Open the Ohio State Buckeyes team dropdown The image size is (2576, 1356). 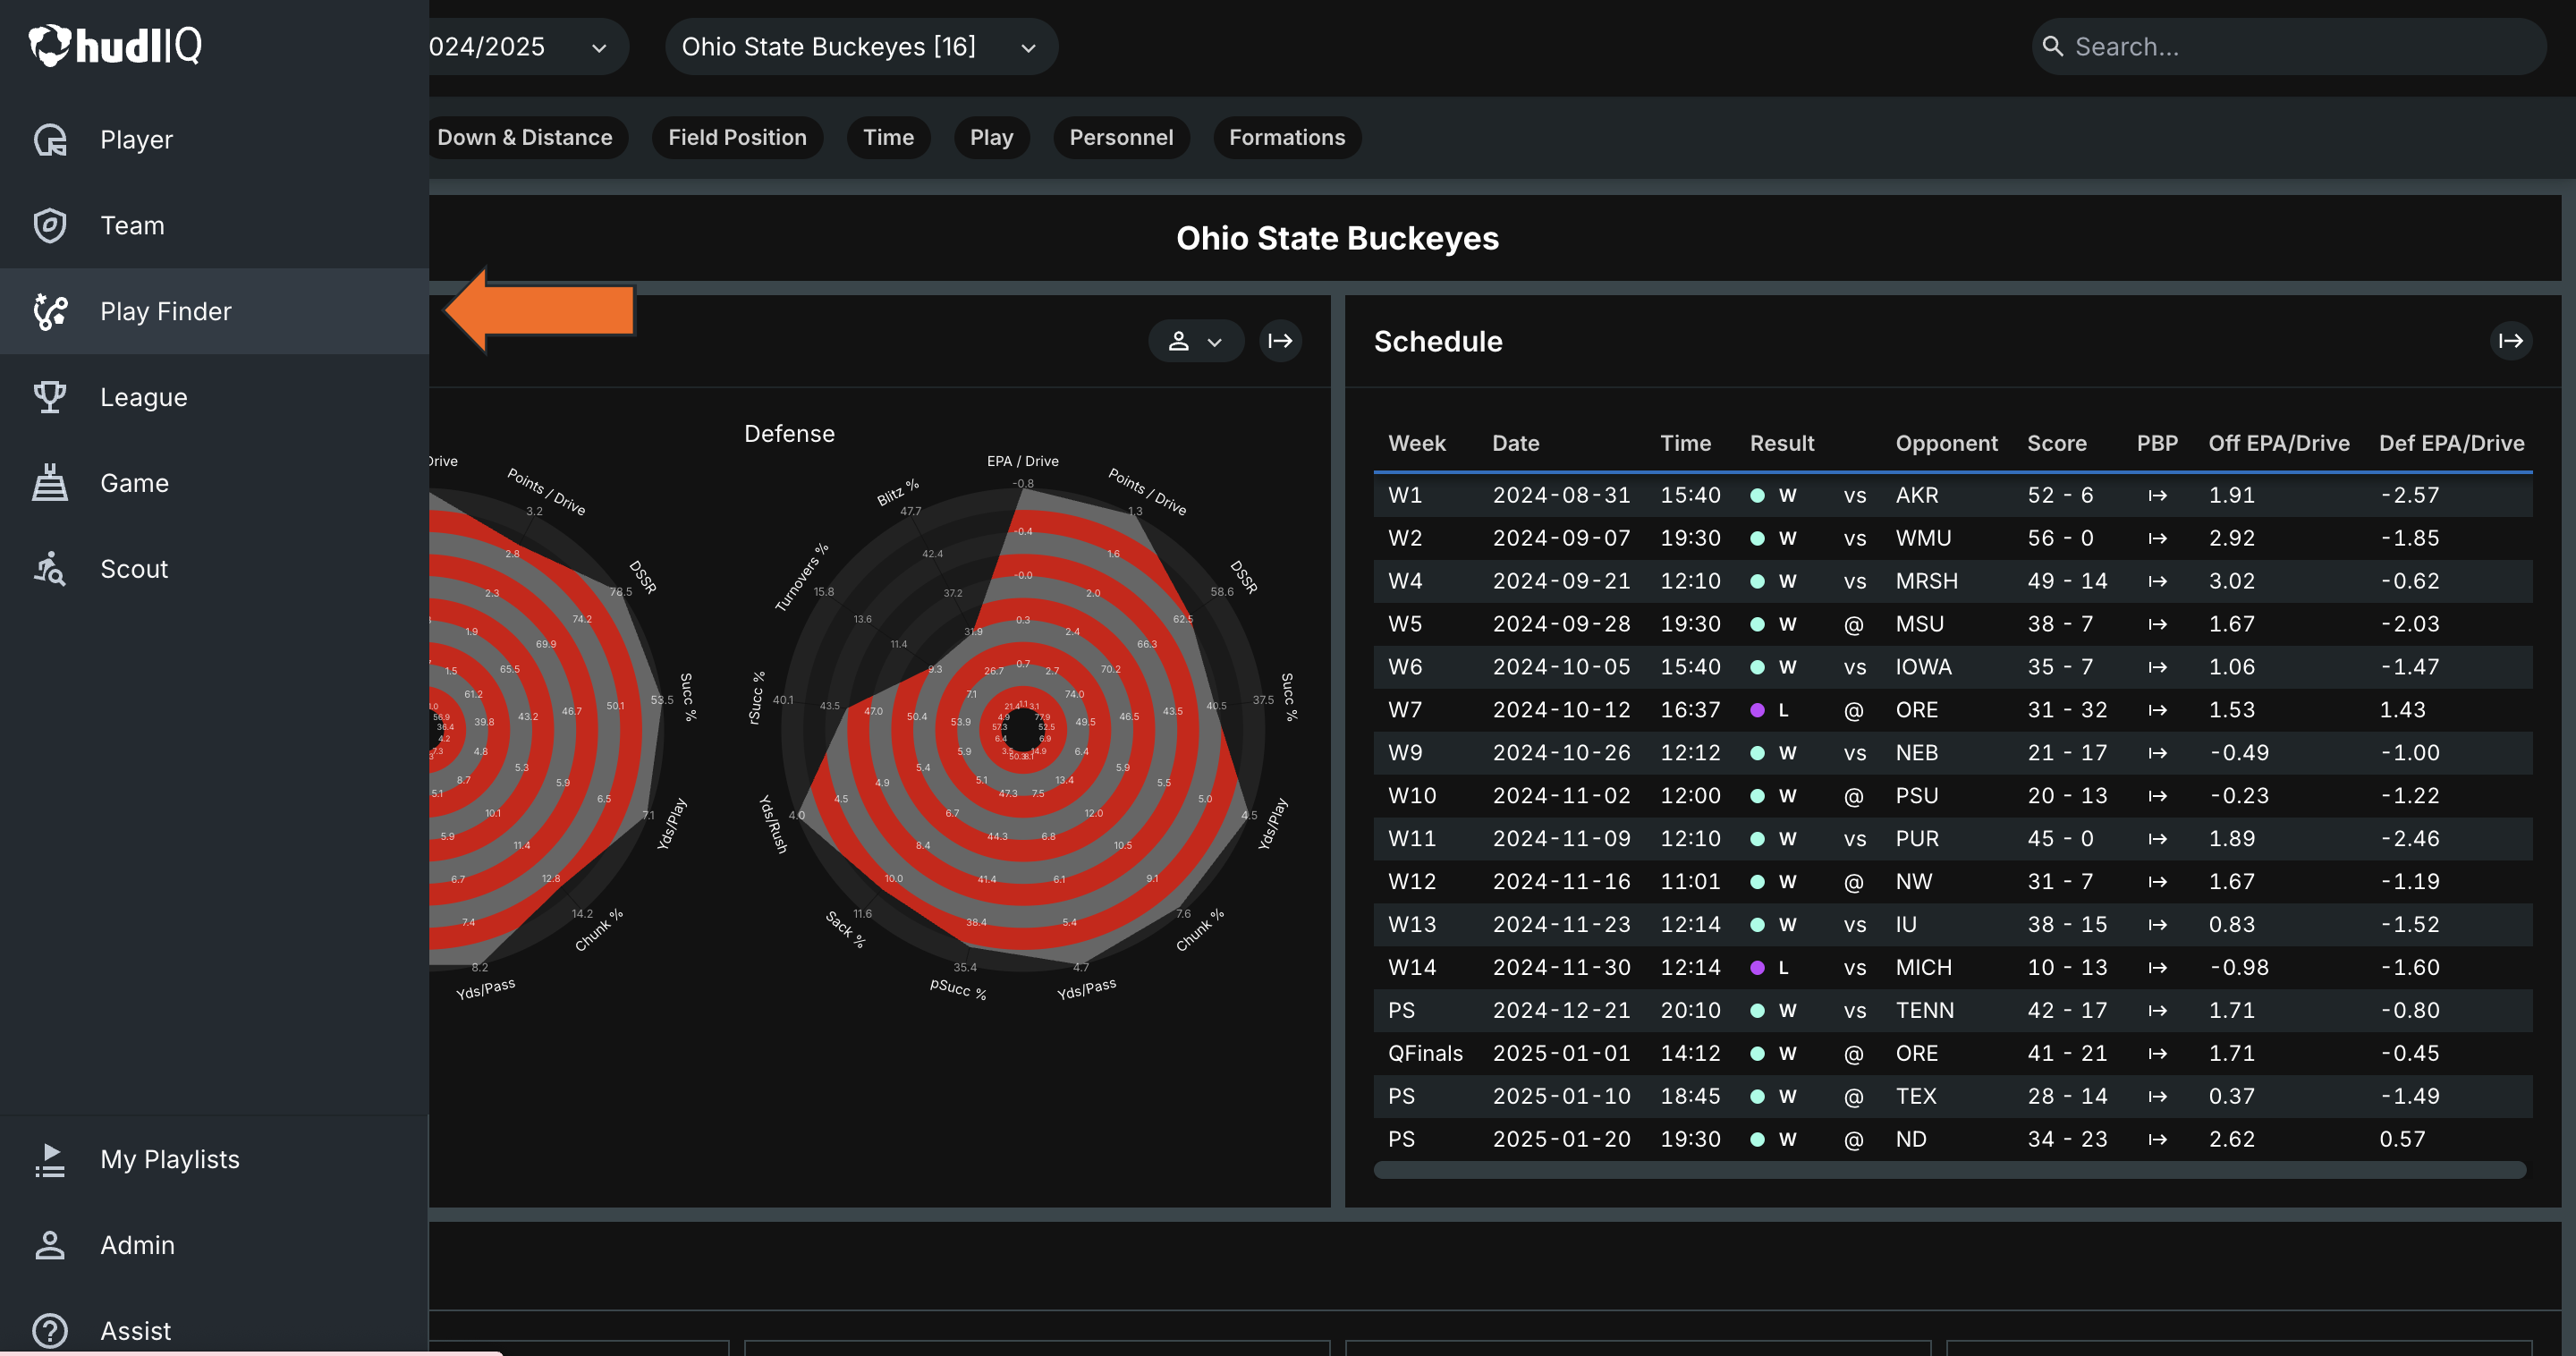(861, 47)
